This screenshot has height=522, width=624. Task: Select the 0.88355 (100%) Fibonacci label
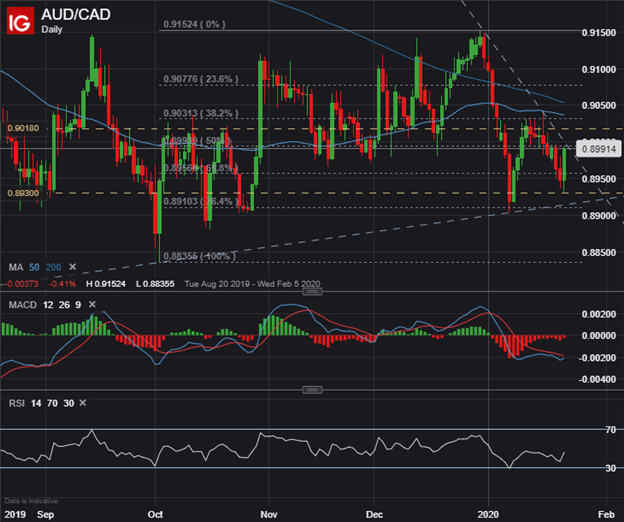tap(199, 256)
